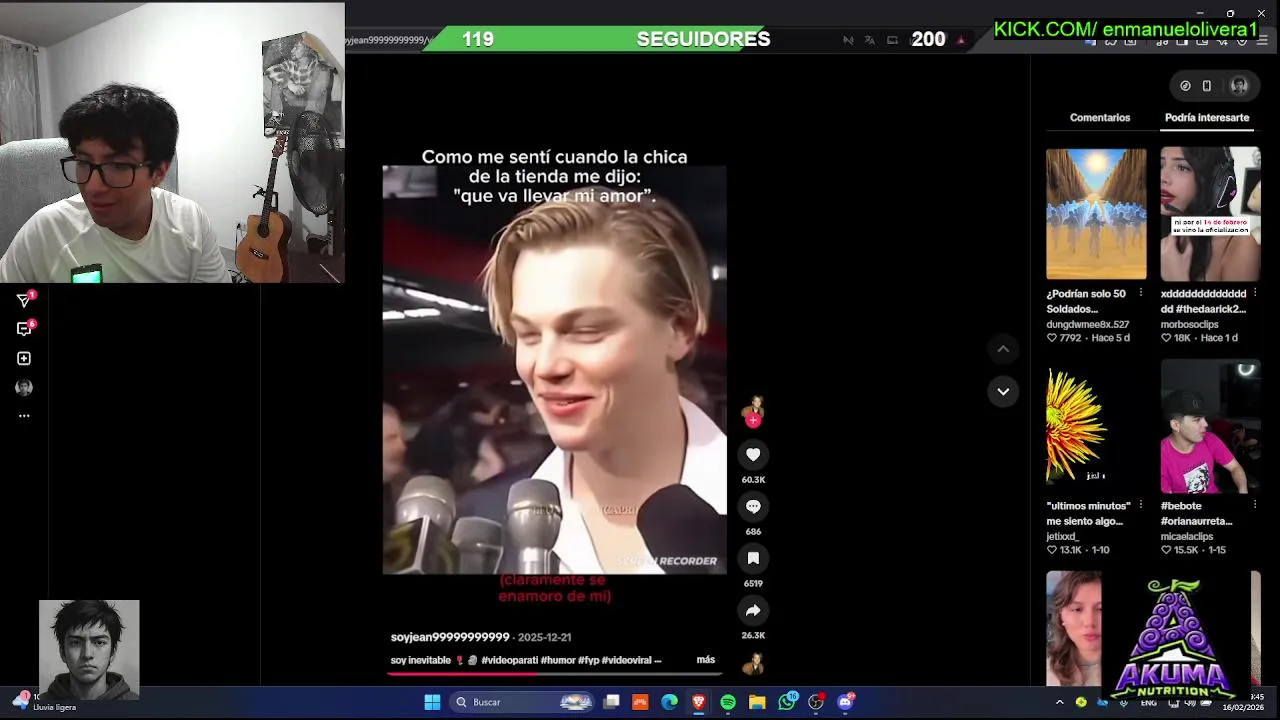Image resolution: width=1280 pixels, height=720 pixels.
Task: Go to previous video with up chevron
Action: click(1003, 349)
